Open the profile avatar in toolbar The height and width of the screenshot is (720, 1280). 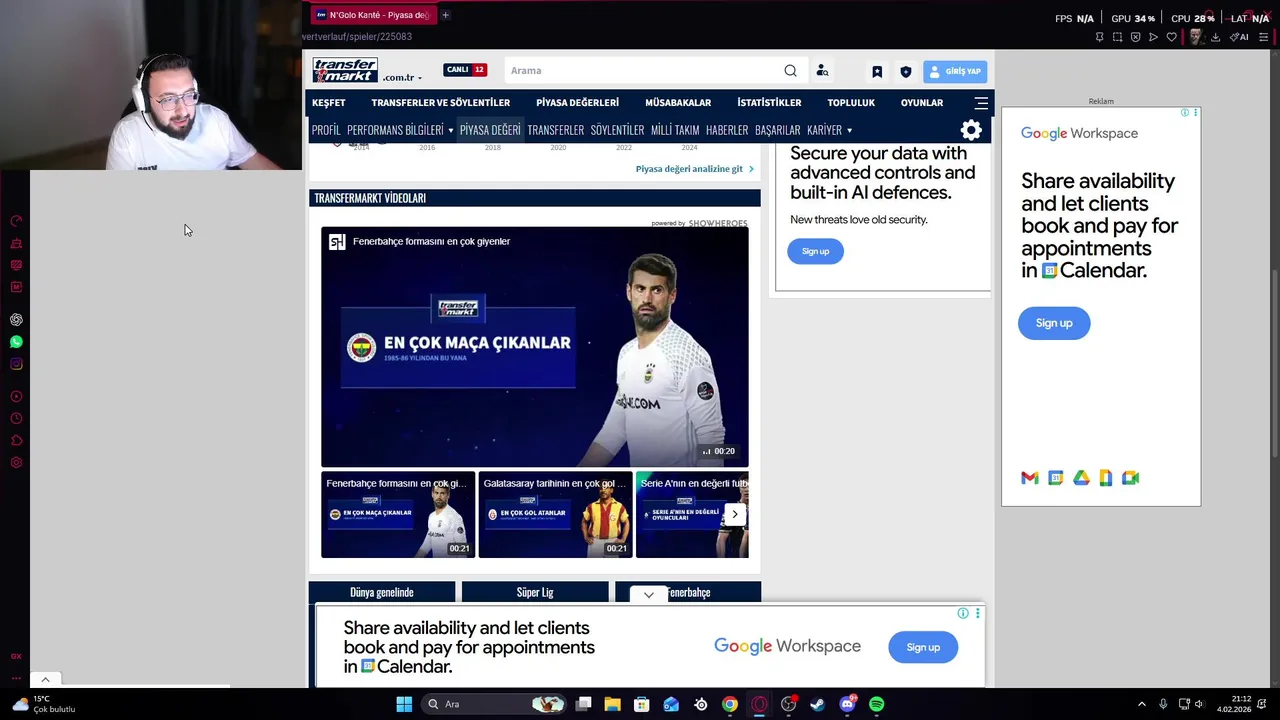click(1195, 37)
